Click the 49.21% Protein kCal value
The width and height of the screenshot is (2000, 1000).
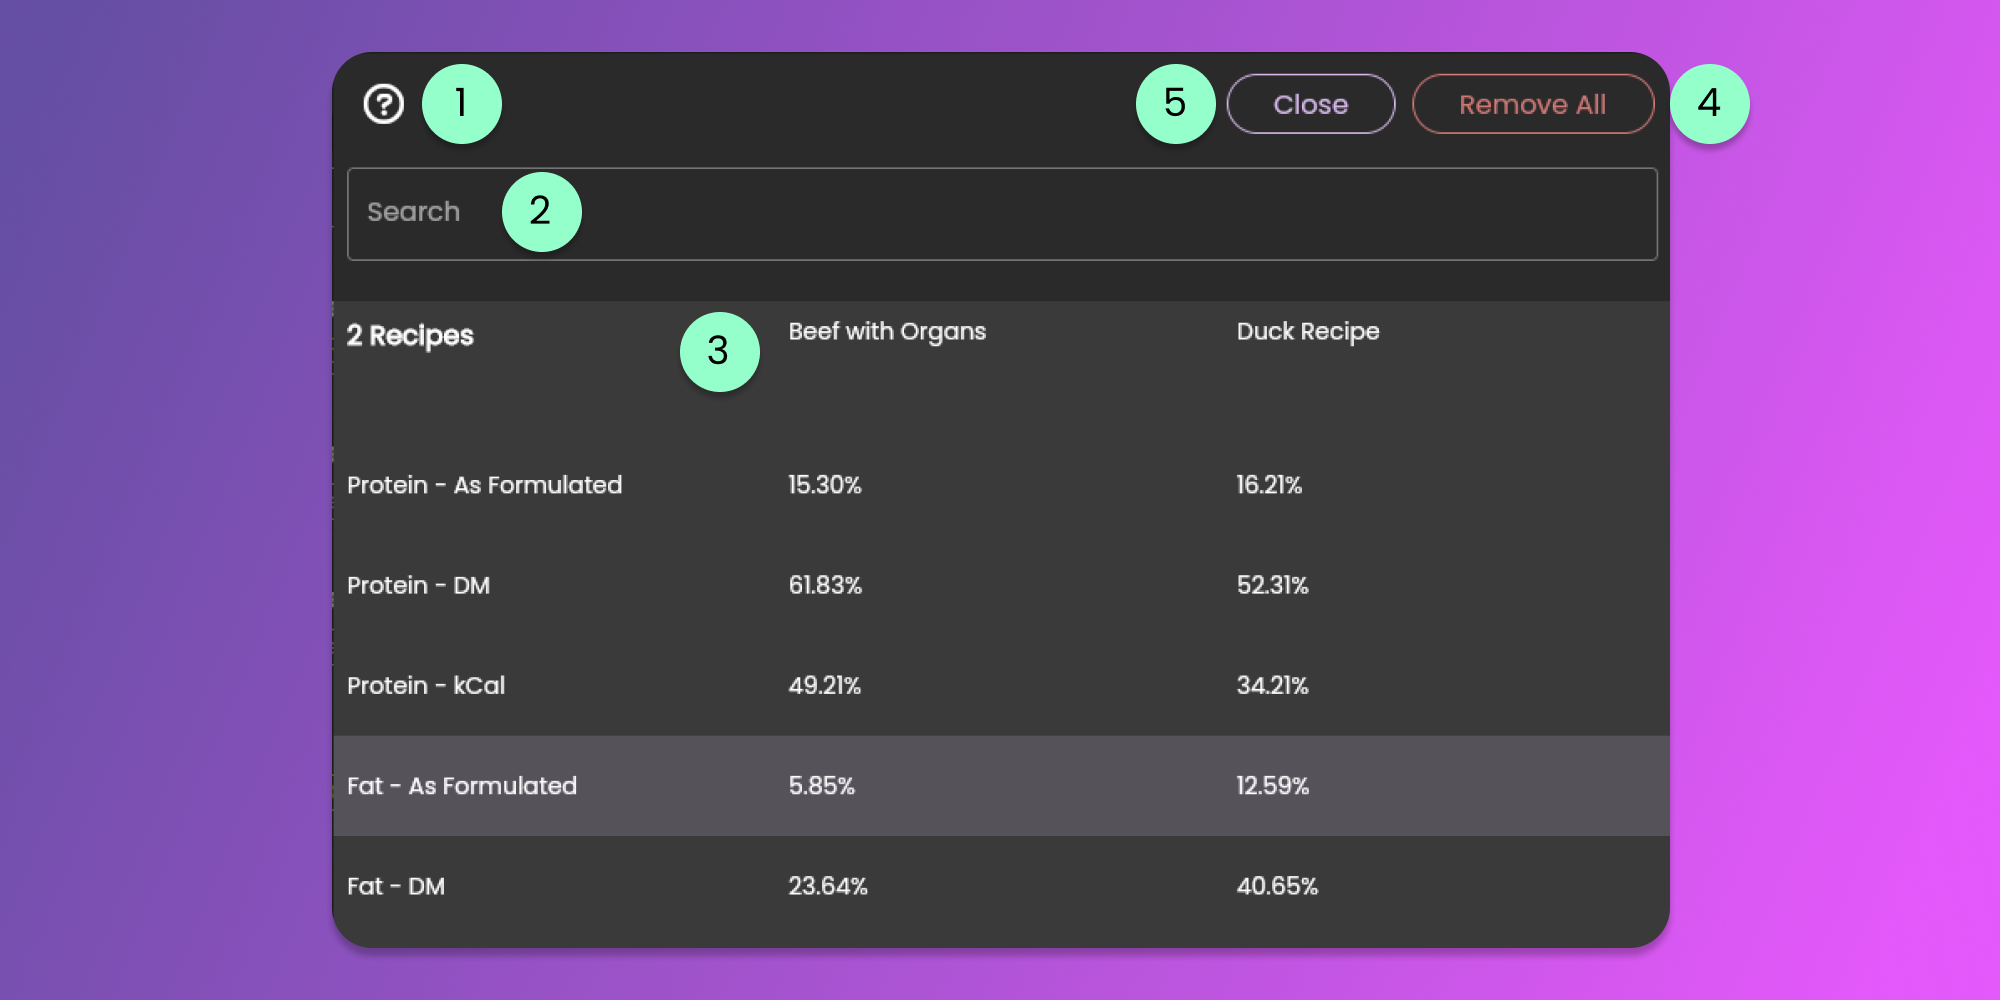tap(824, 686)
